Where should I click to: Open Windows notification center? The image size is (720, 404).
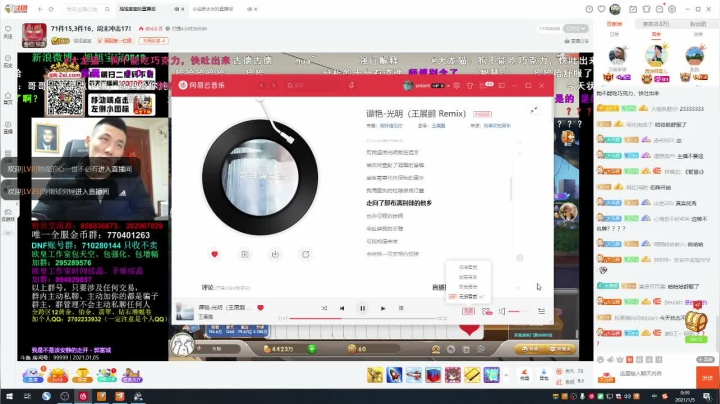pos(708,396)
